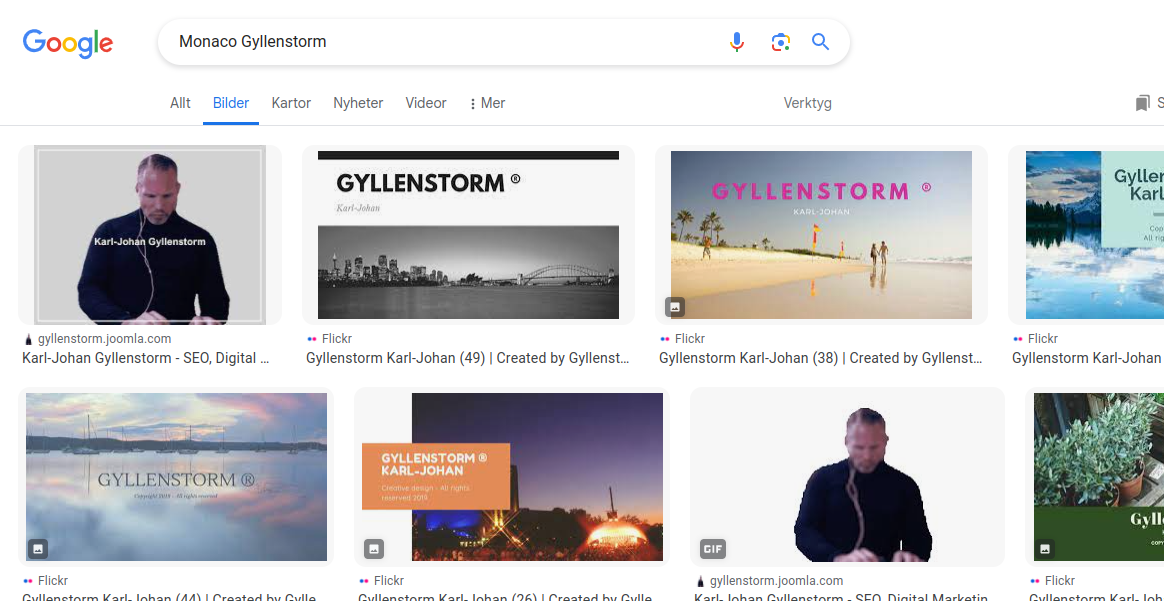This screenshot has height=601, width=1164.
Task: Open 'Gyllenstorm Karl-Johan (49)' title link
Action: [x=468, y=358]
